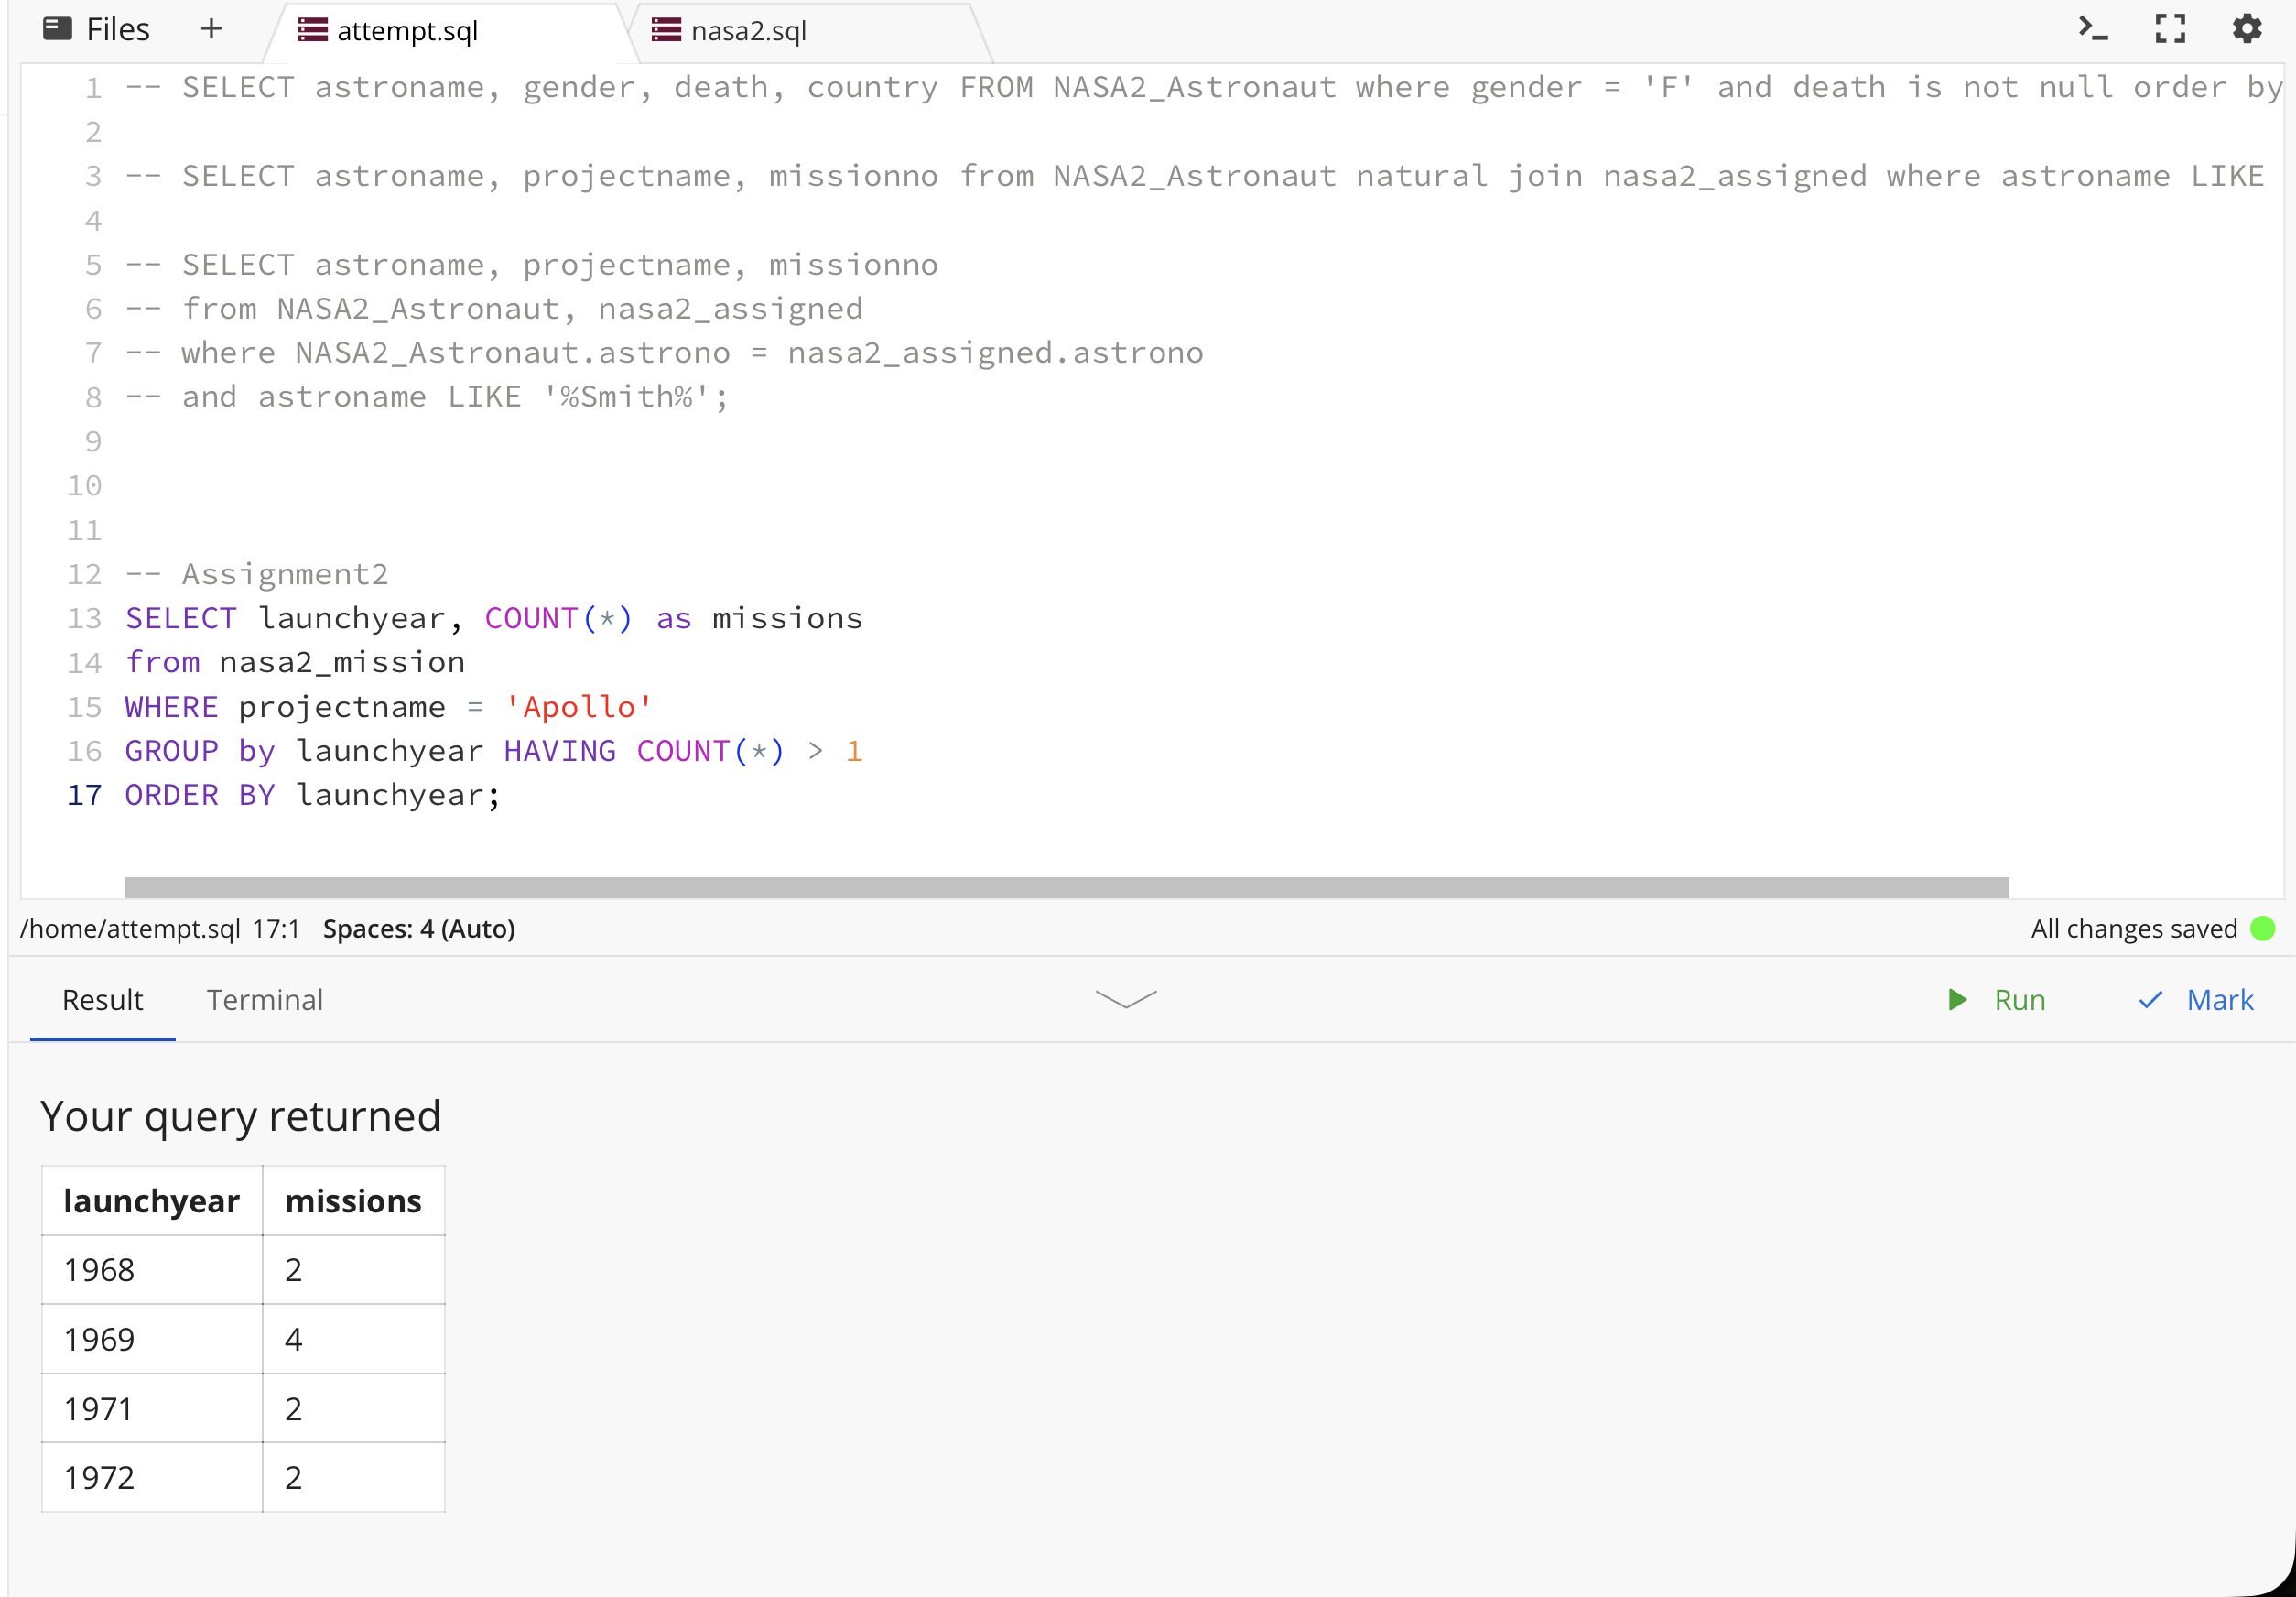This screenshot has width=2296, height=1597.
Task: Click the Files folder icon
Action: click(x=57, y=29)
